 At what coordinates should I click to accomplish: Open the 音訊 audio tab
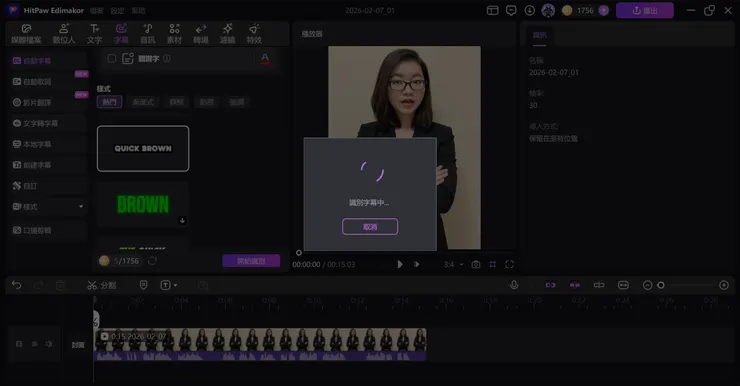click(x=148, y=34)
